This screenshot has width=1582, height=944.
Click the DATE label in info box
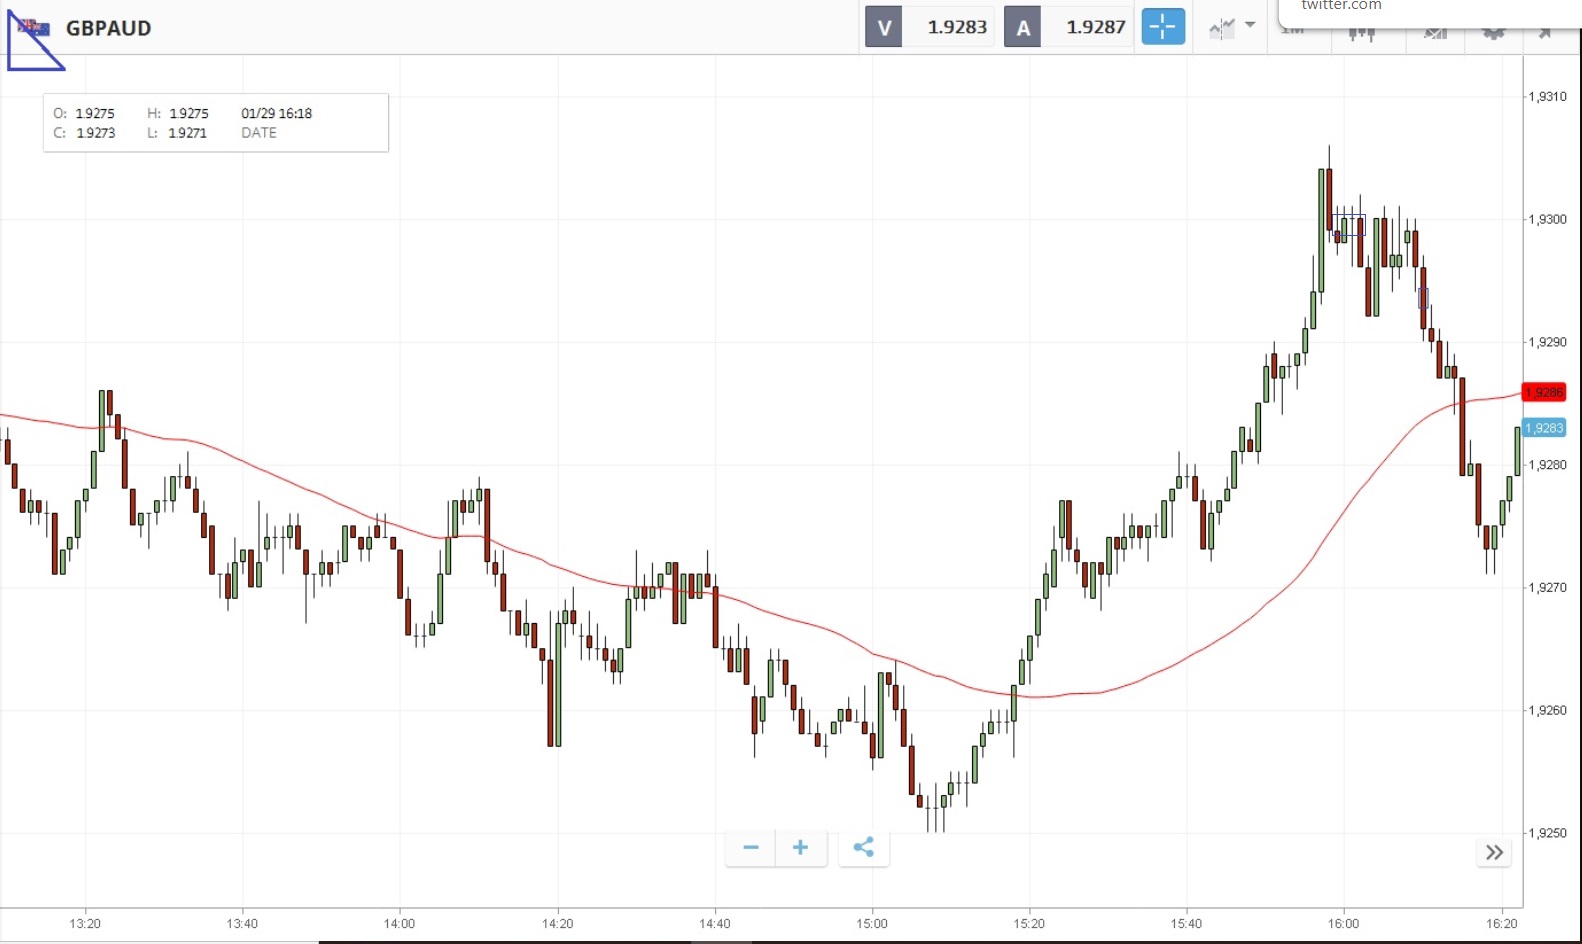[259, 132]
